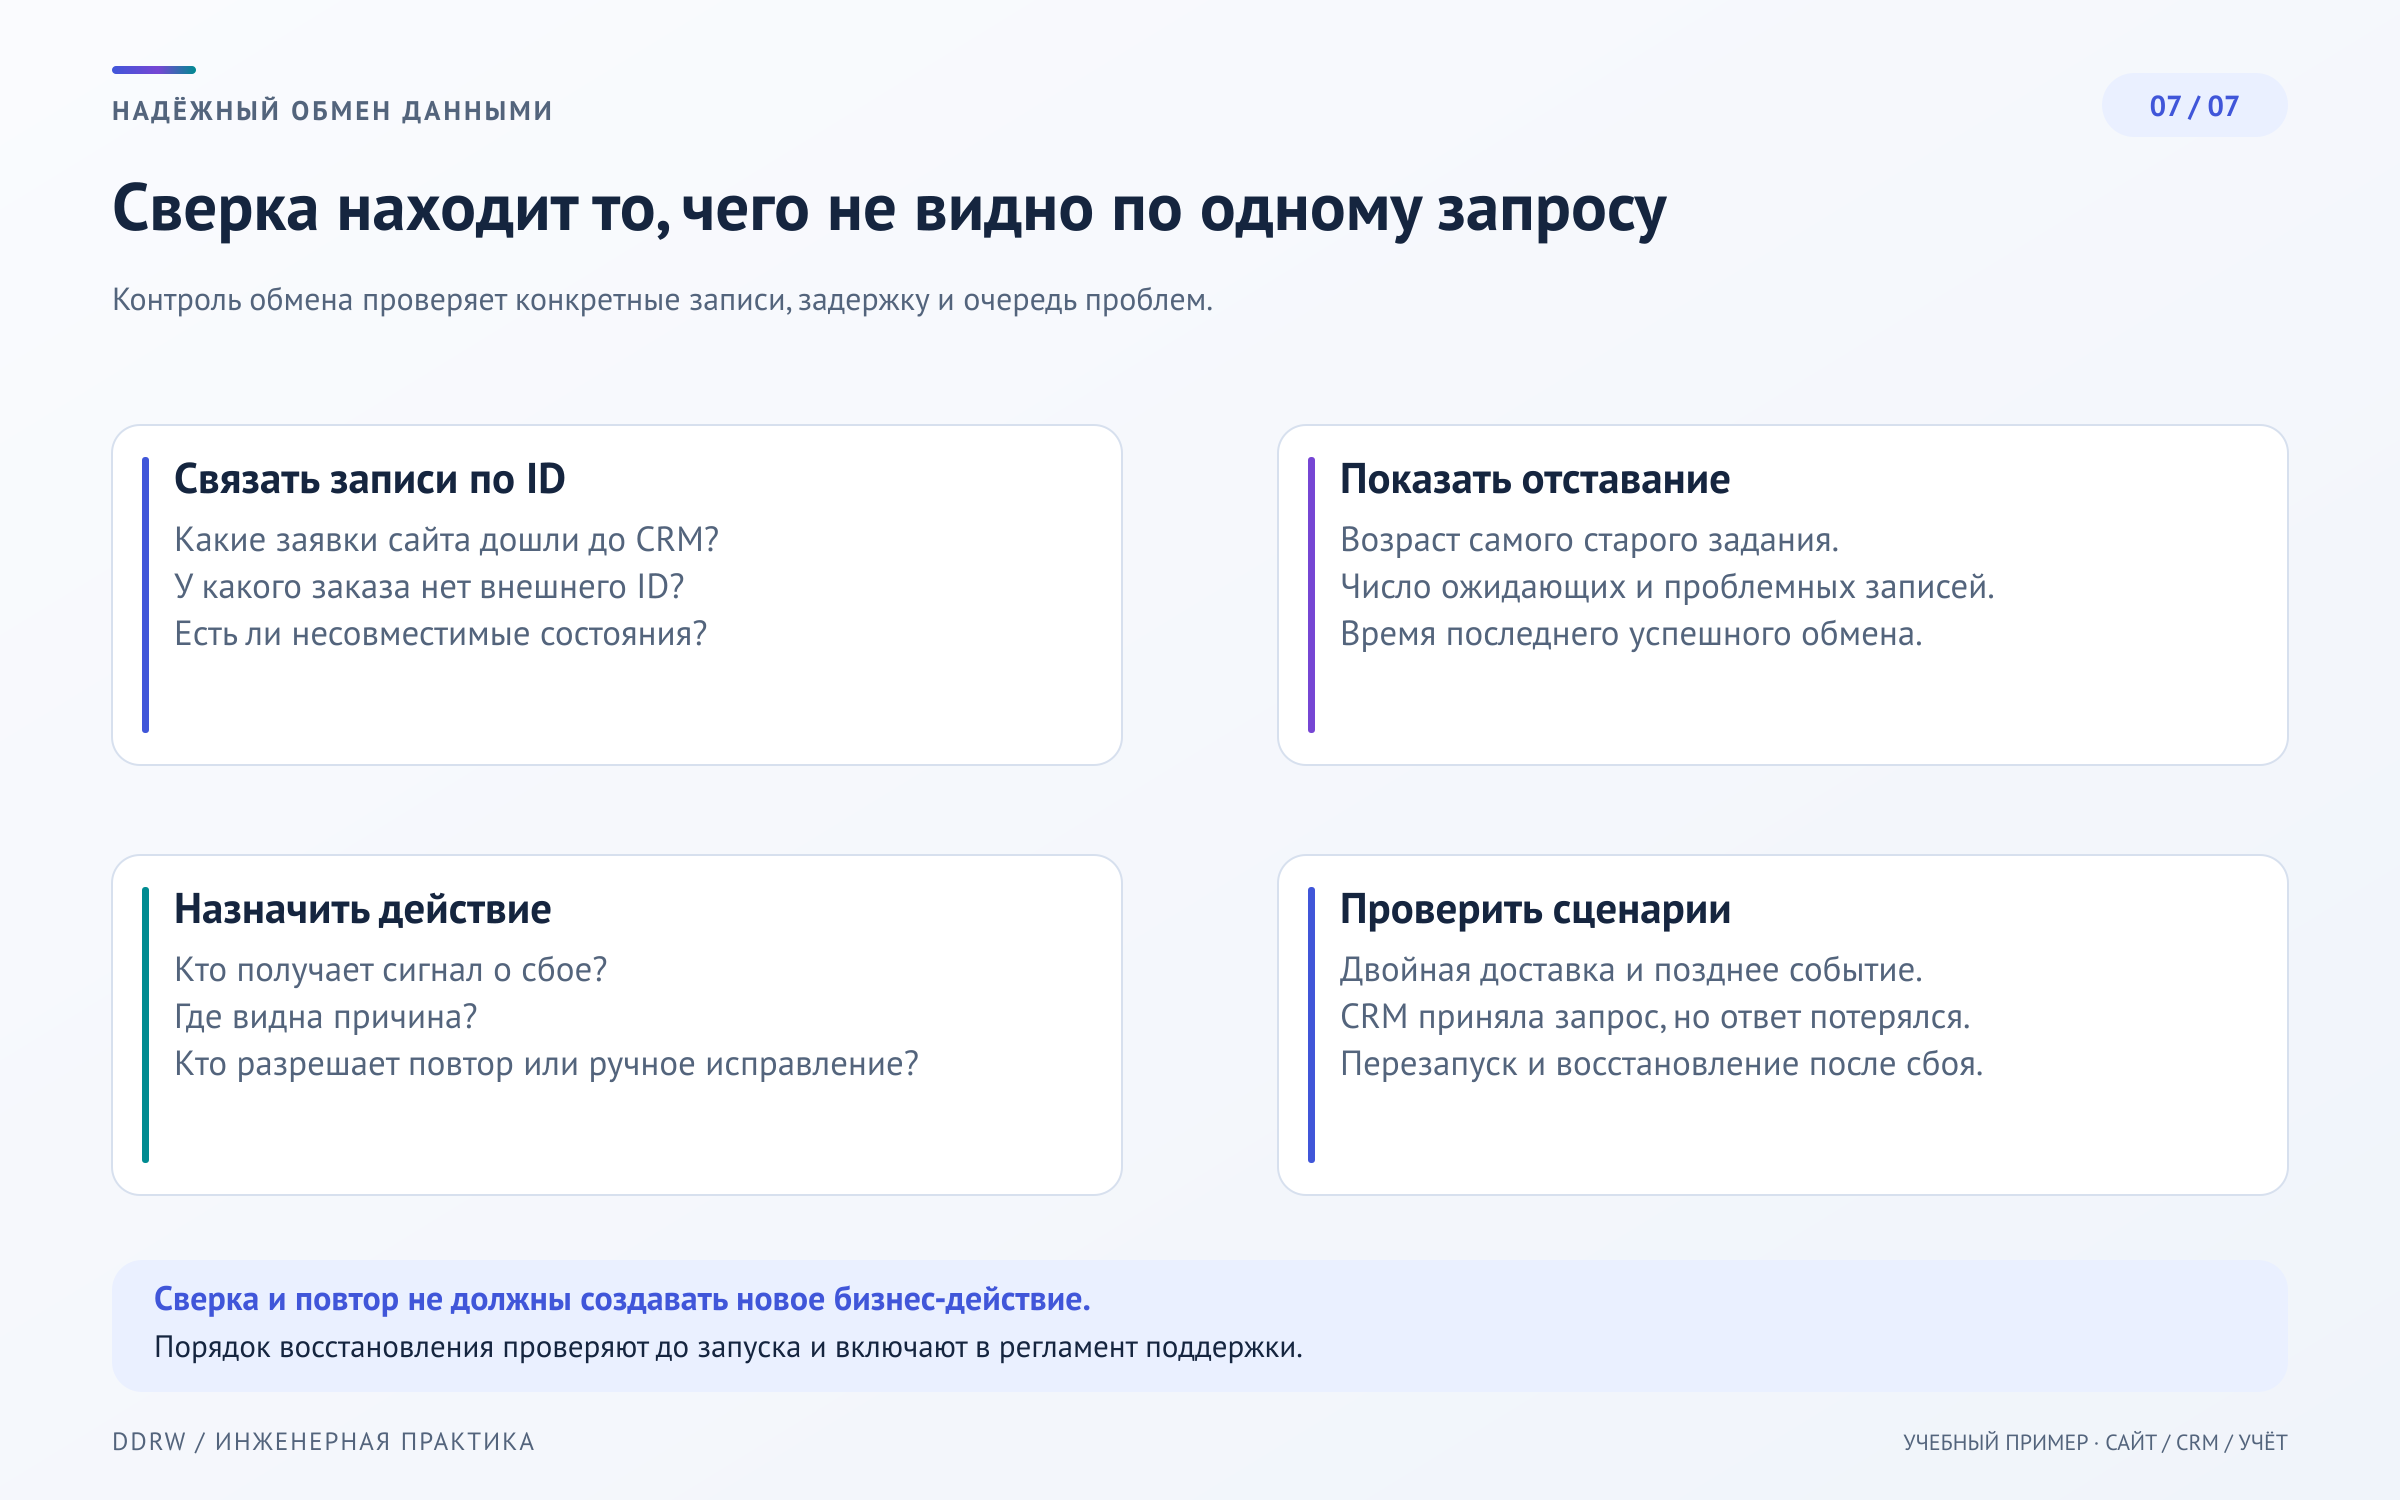Click the line Возраст самого старого задания.
This screenshot has height=1500, width=2400.
coord(1589,540)
